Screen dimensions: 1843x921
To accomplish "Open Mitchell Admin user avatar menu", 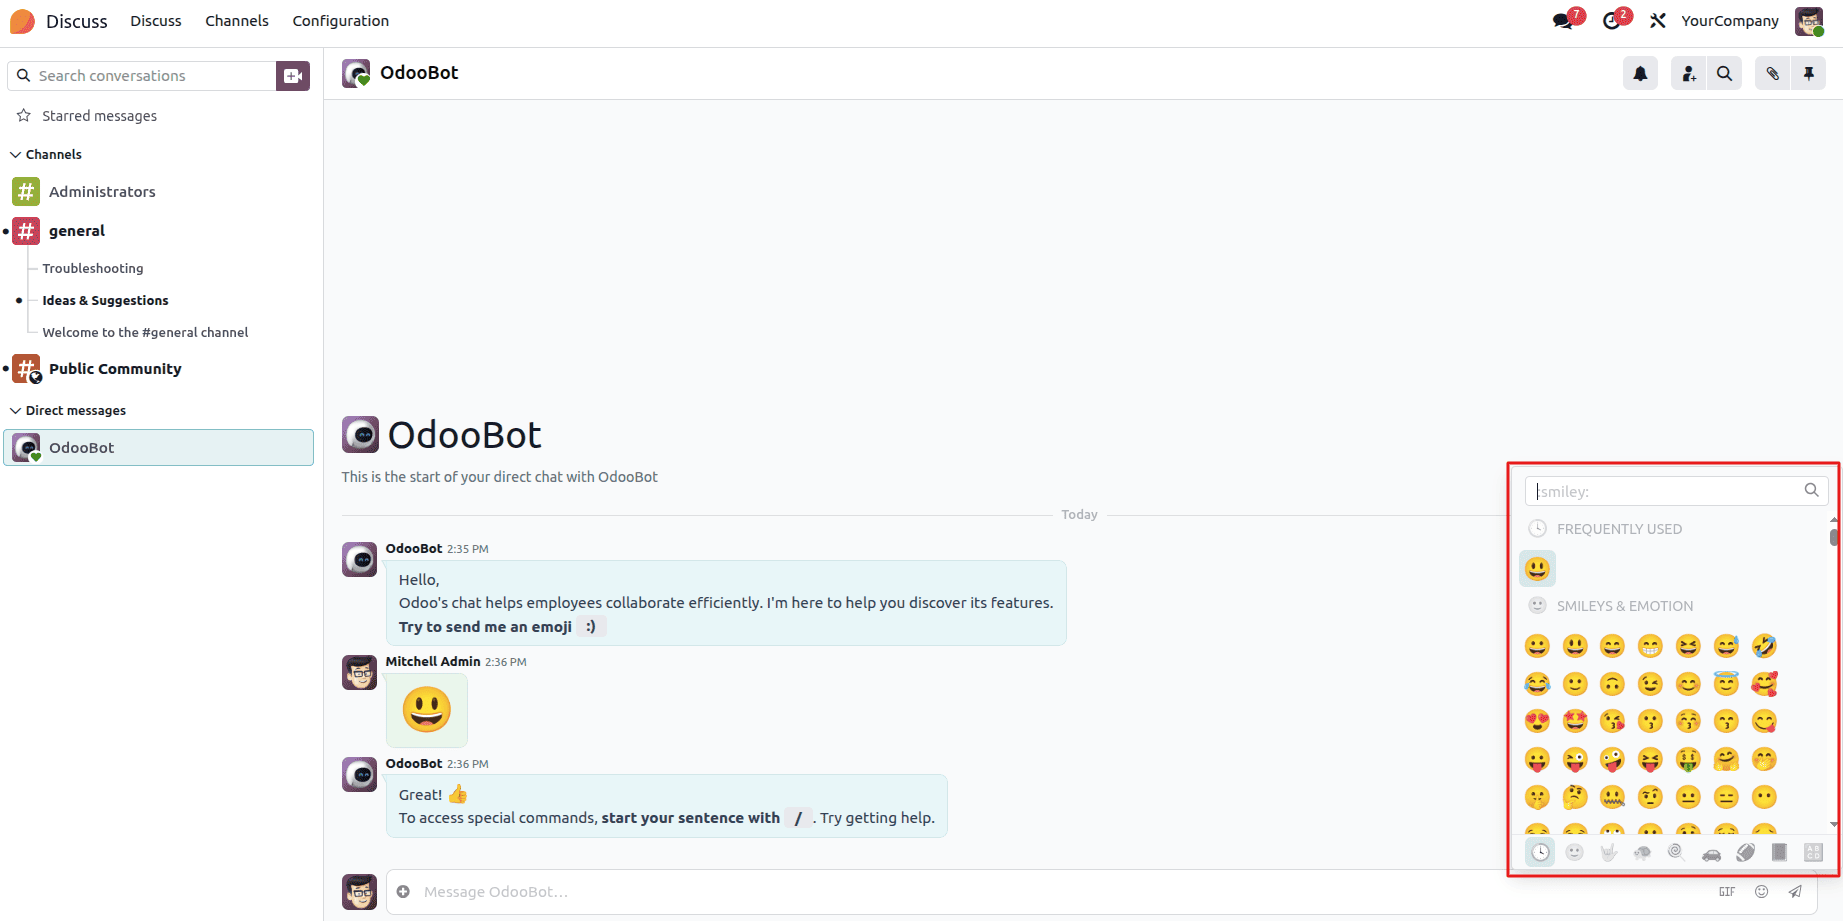I will click(x=1809, y=21).
